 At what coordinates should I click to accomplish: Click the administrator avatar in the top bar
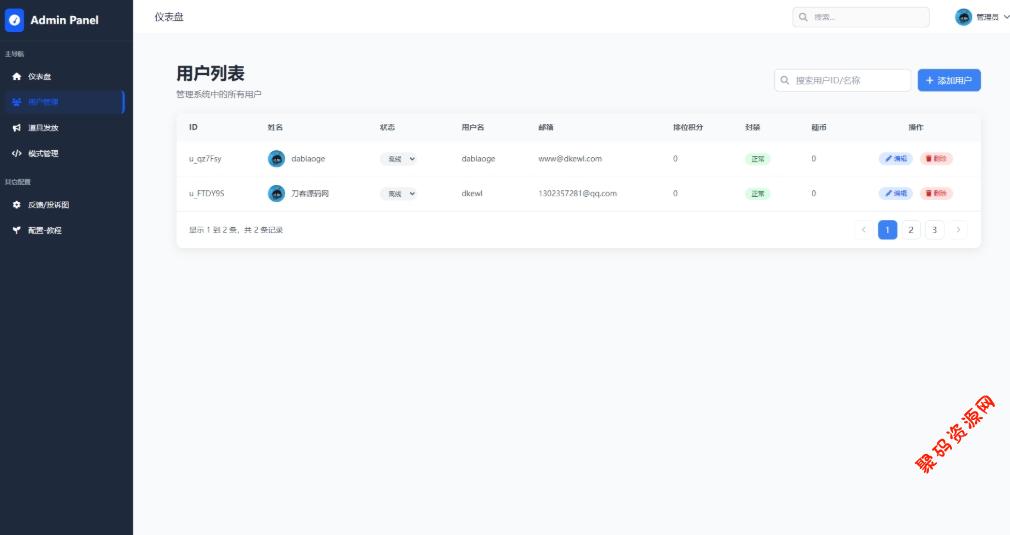963,17
